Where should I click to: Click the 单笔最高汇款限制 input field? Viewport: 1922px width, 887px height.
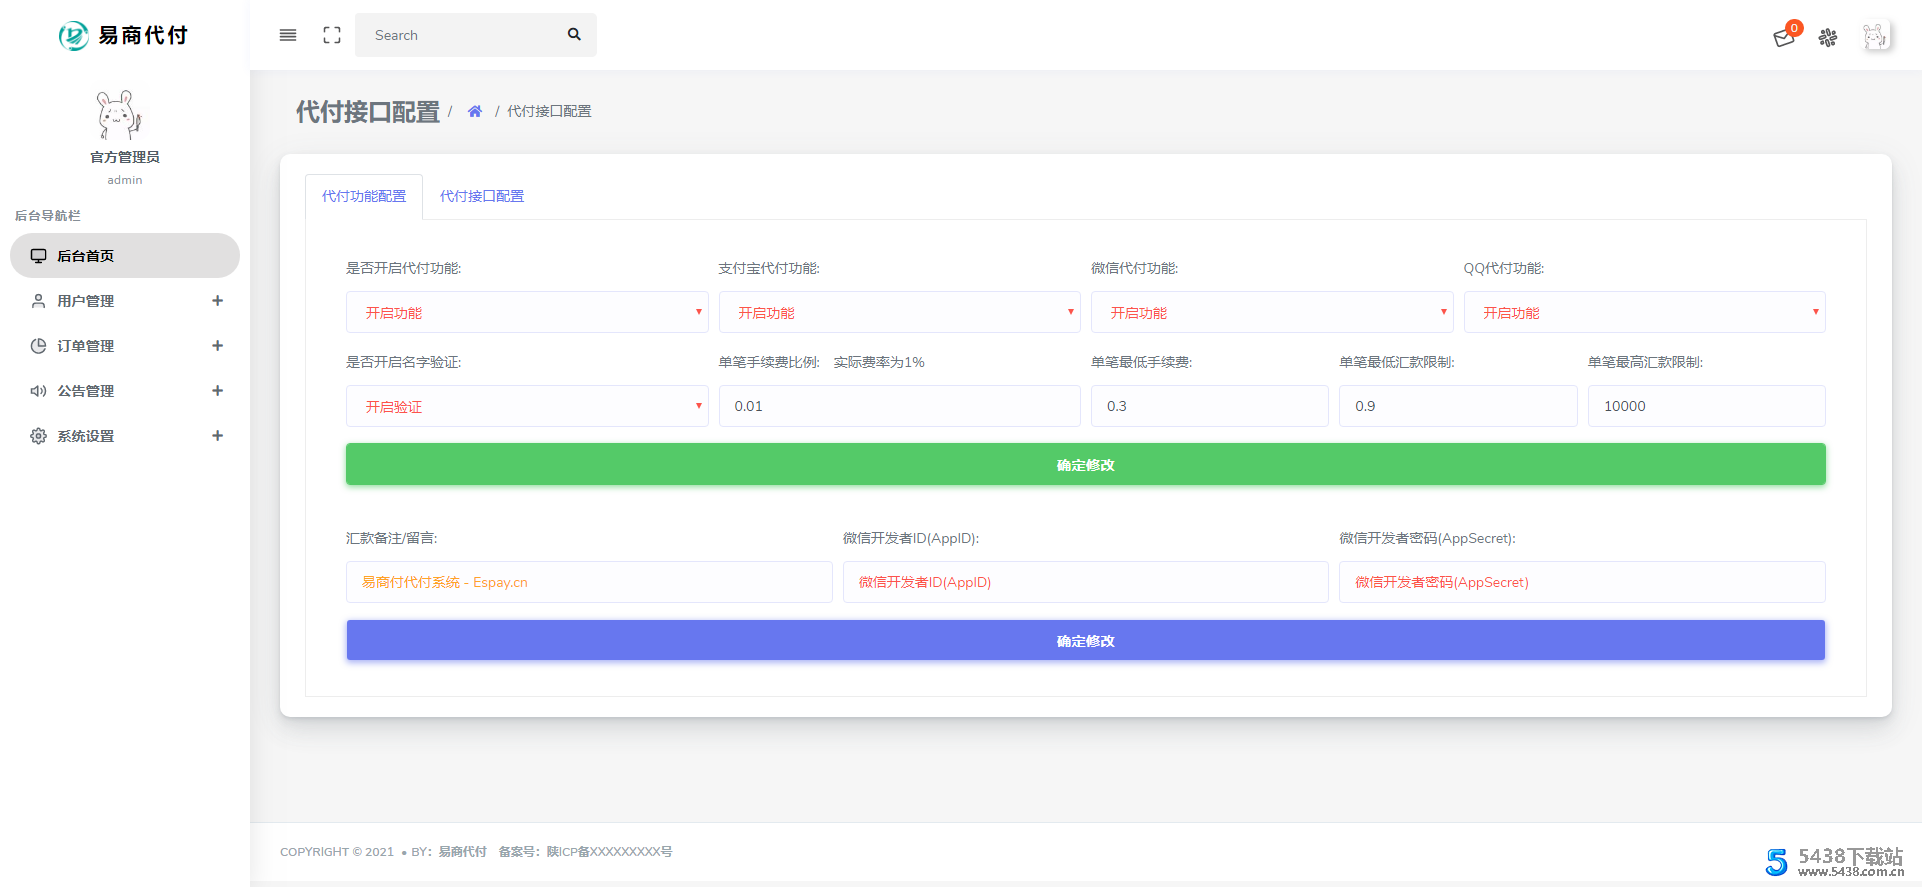tap(1706, 406)
